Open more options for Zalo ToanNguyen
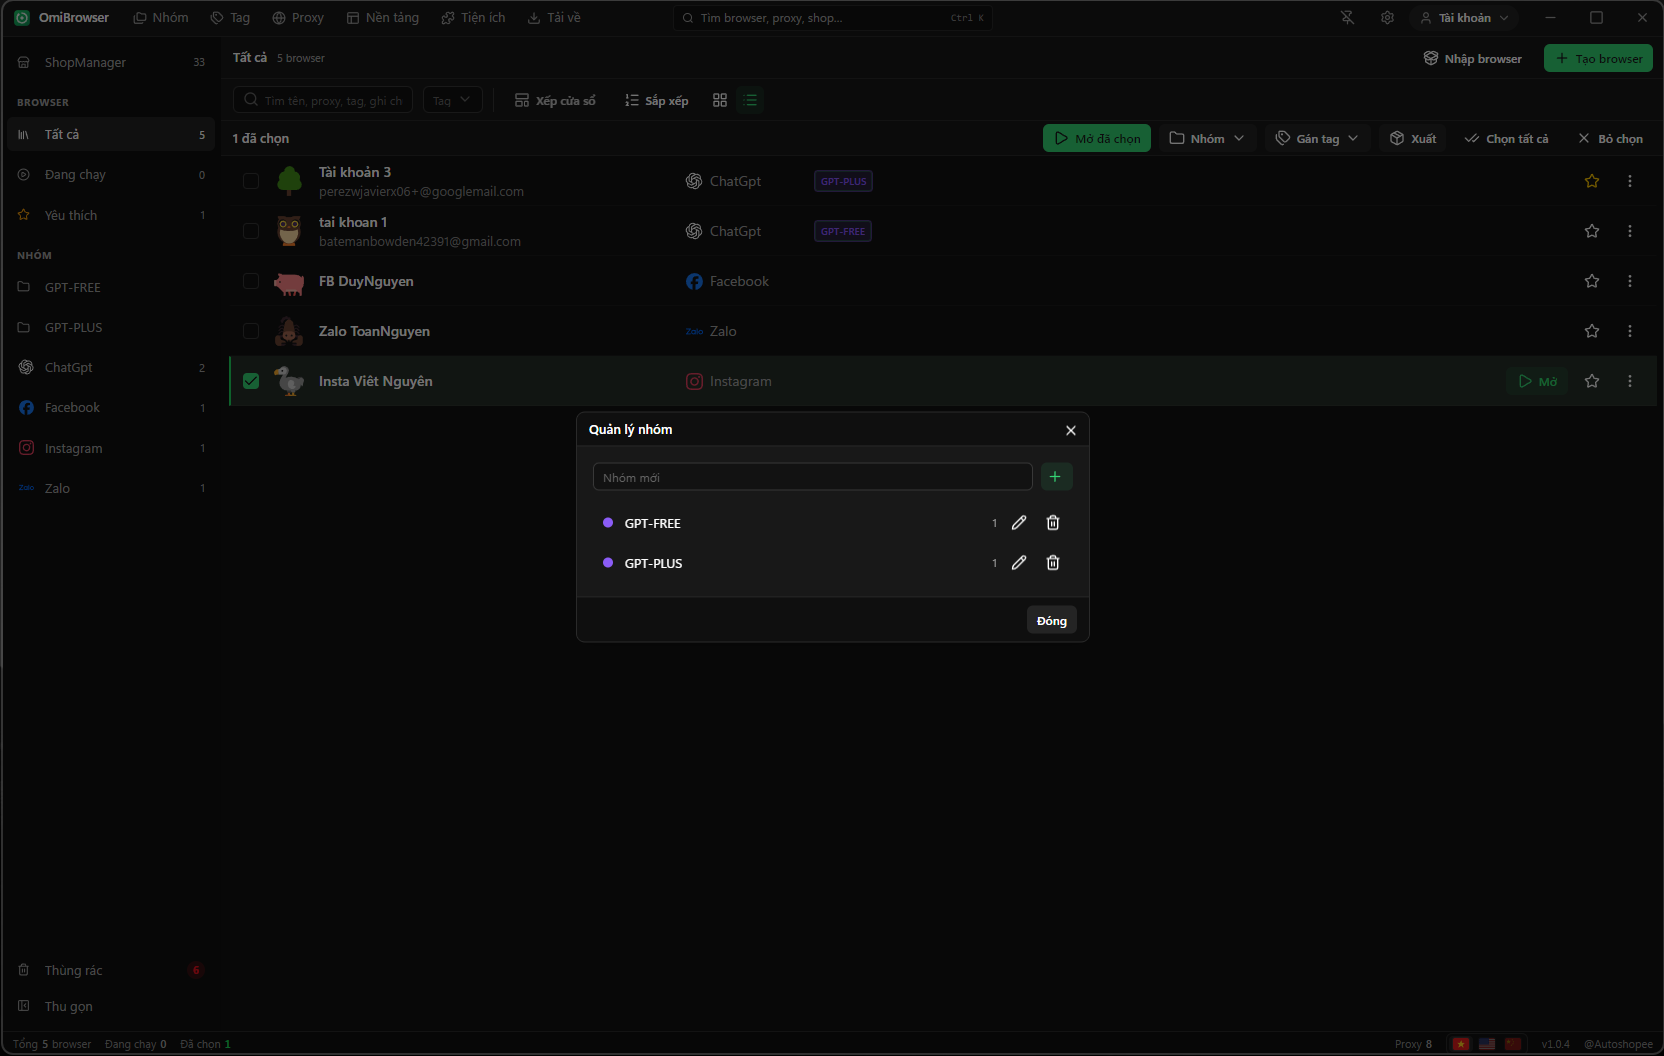1664x1056 pixels. (x=1630, y=331)
